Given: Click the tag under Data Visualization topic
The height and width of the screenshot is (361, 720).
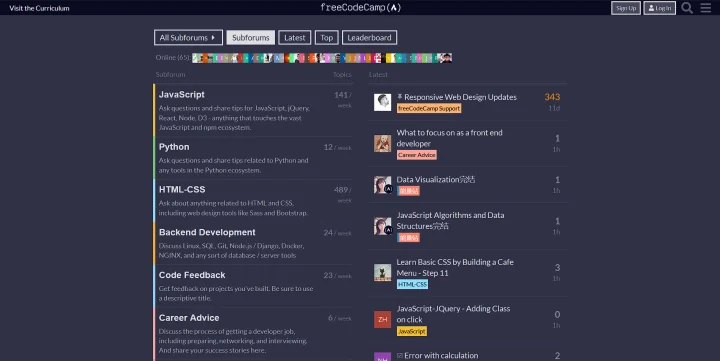Looking at the screenshot, I should [408, 191].
